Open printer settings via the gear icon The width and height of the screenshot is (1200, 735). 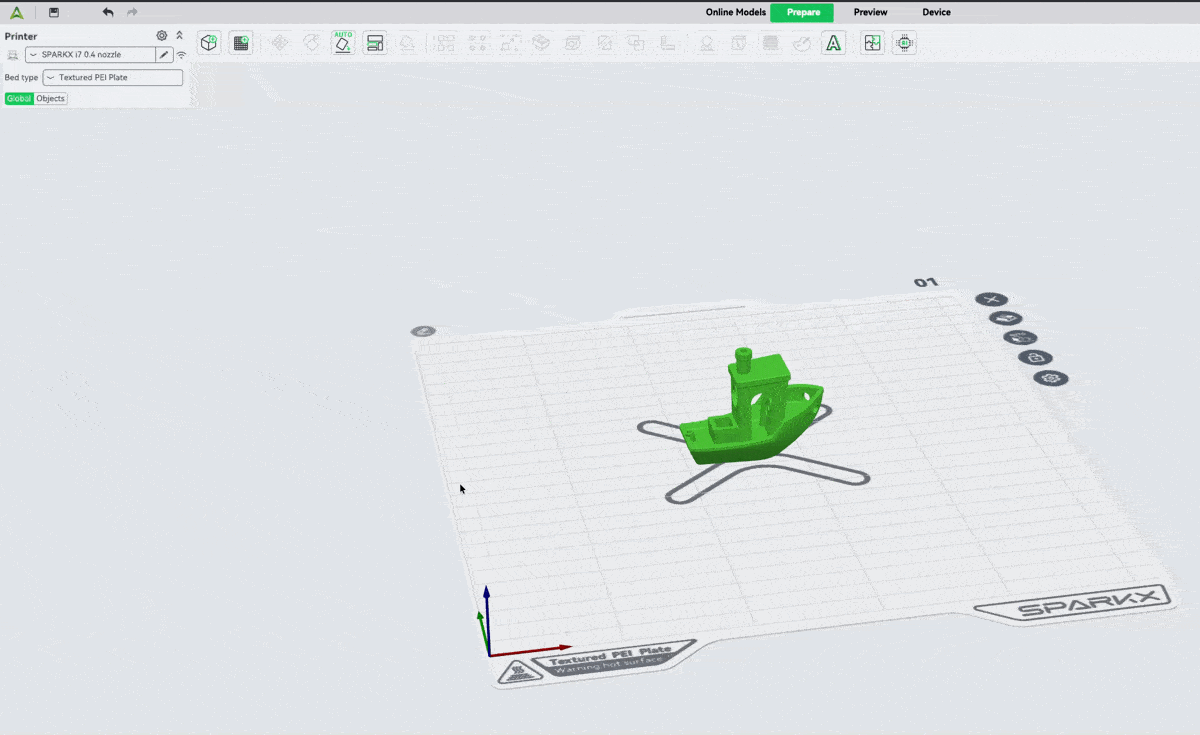(162, 36)
